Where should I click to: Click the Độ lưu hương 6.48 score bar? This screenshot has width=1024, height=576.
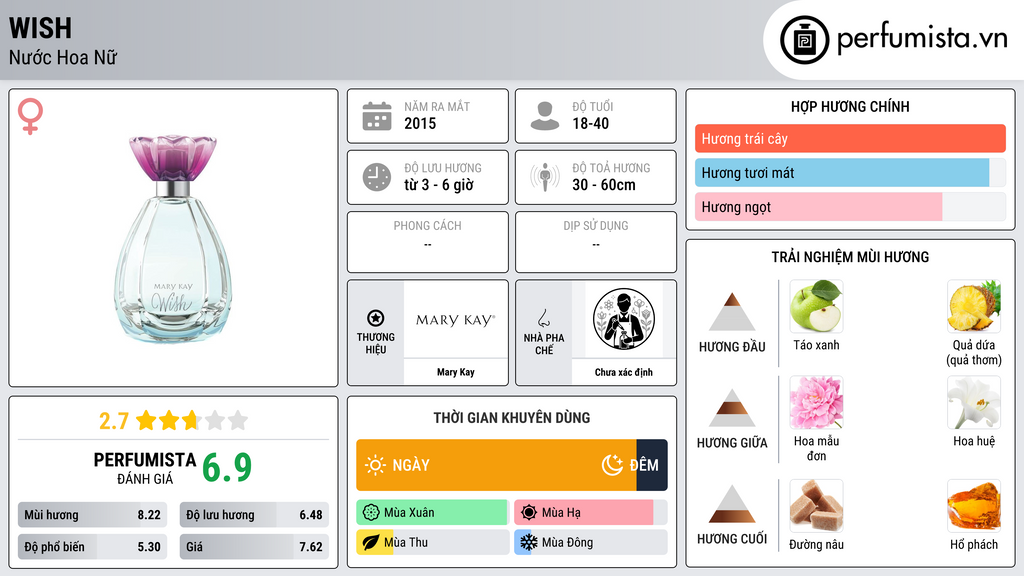coord(254,515)
